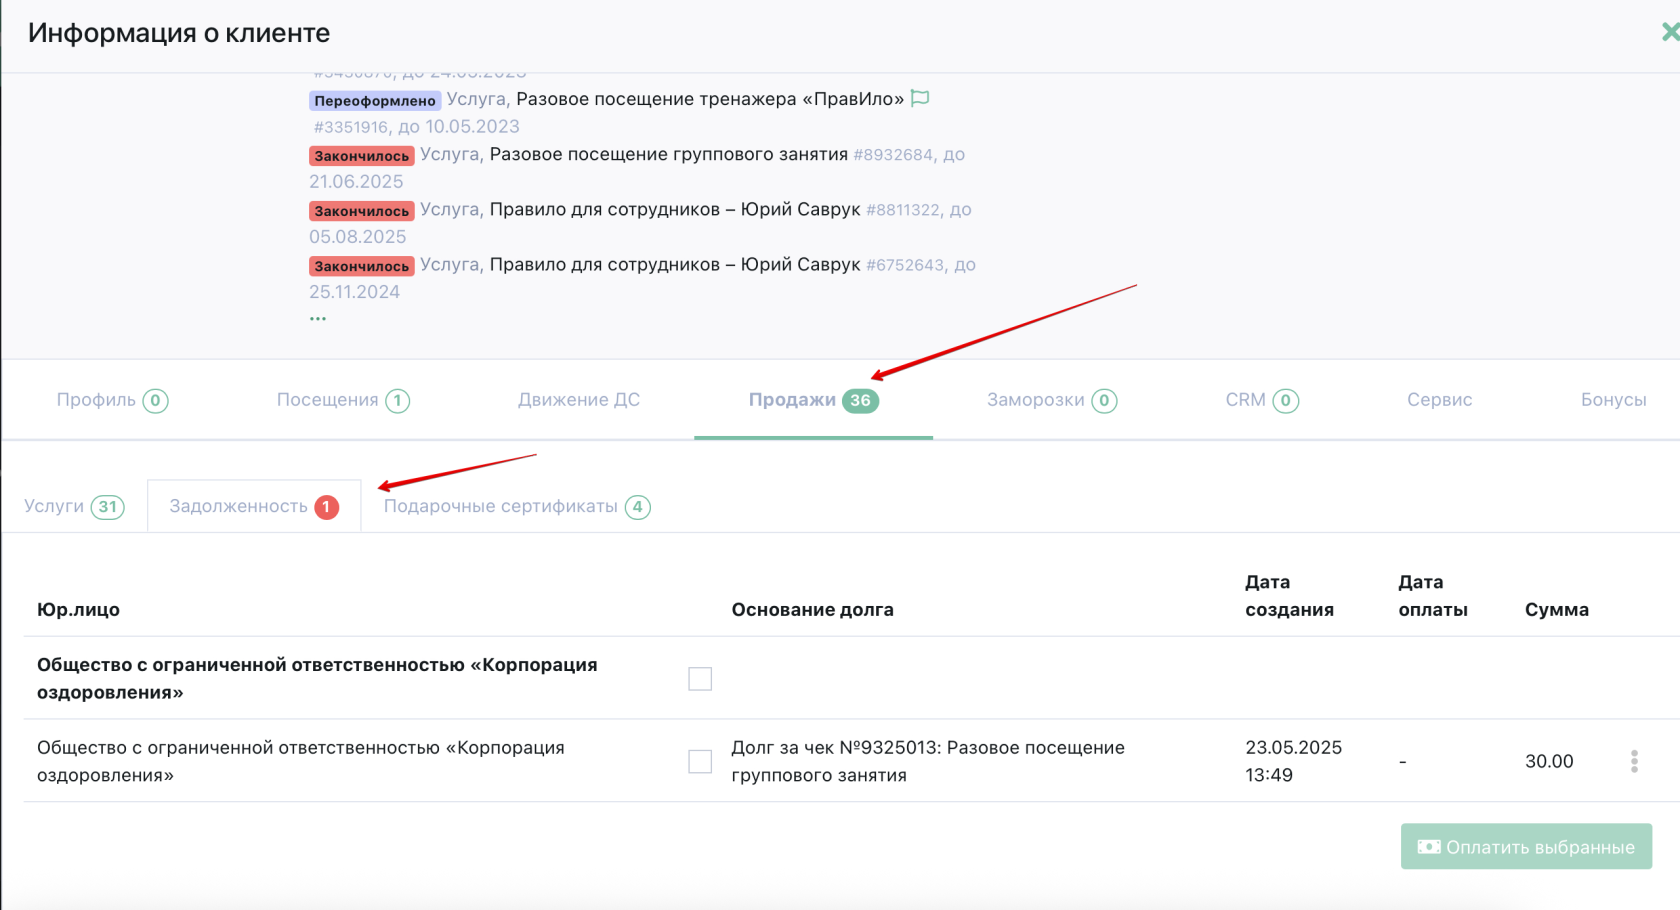
Task: Switch to the Профиль tab
Action: pos(111,400)
